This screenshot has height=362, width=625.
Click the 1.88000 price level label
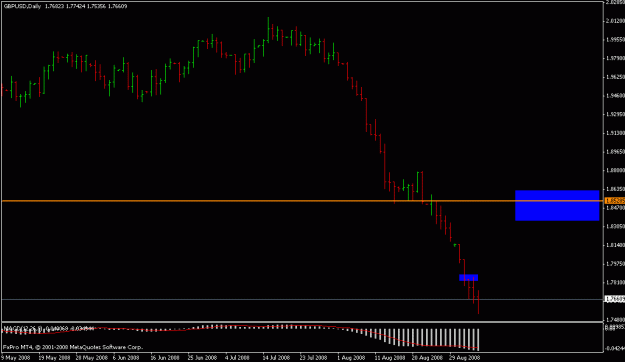click(615, 170)
